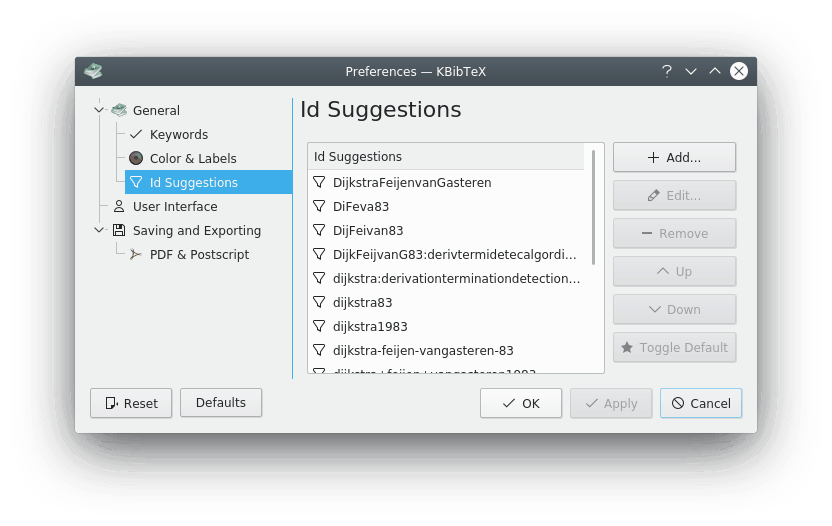Click the KBibTeX app icon in title bar
This screenshot has height=526, width=832.
click(x=93, y=71)
